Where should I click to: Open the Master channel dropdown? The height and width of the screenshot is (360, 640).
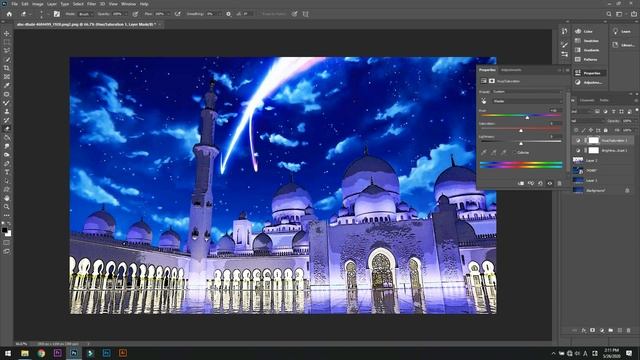click(527, 101)
